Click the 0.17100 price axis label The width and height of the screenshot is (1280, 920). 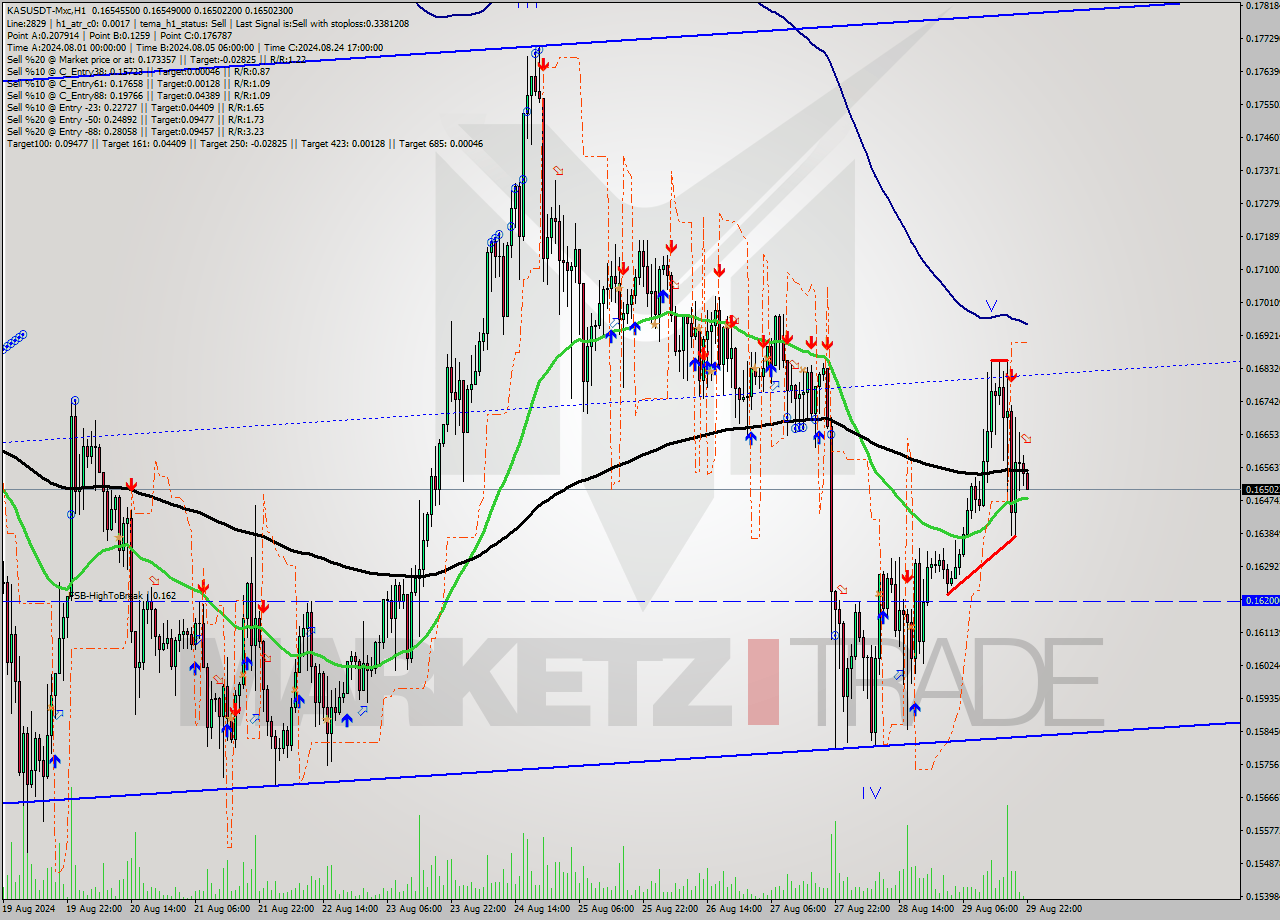tap(1262, 270)
